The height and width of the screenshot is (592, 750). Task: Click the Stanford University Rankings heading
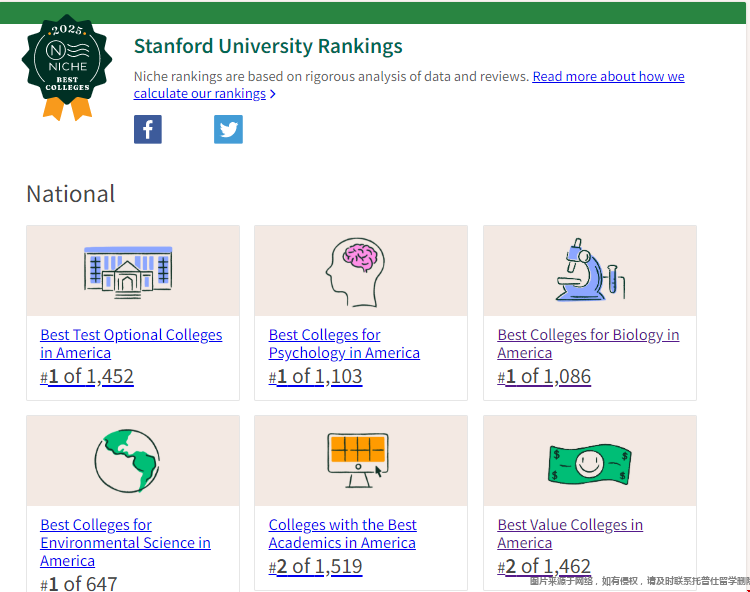pos(268,46)
